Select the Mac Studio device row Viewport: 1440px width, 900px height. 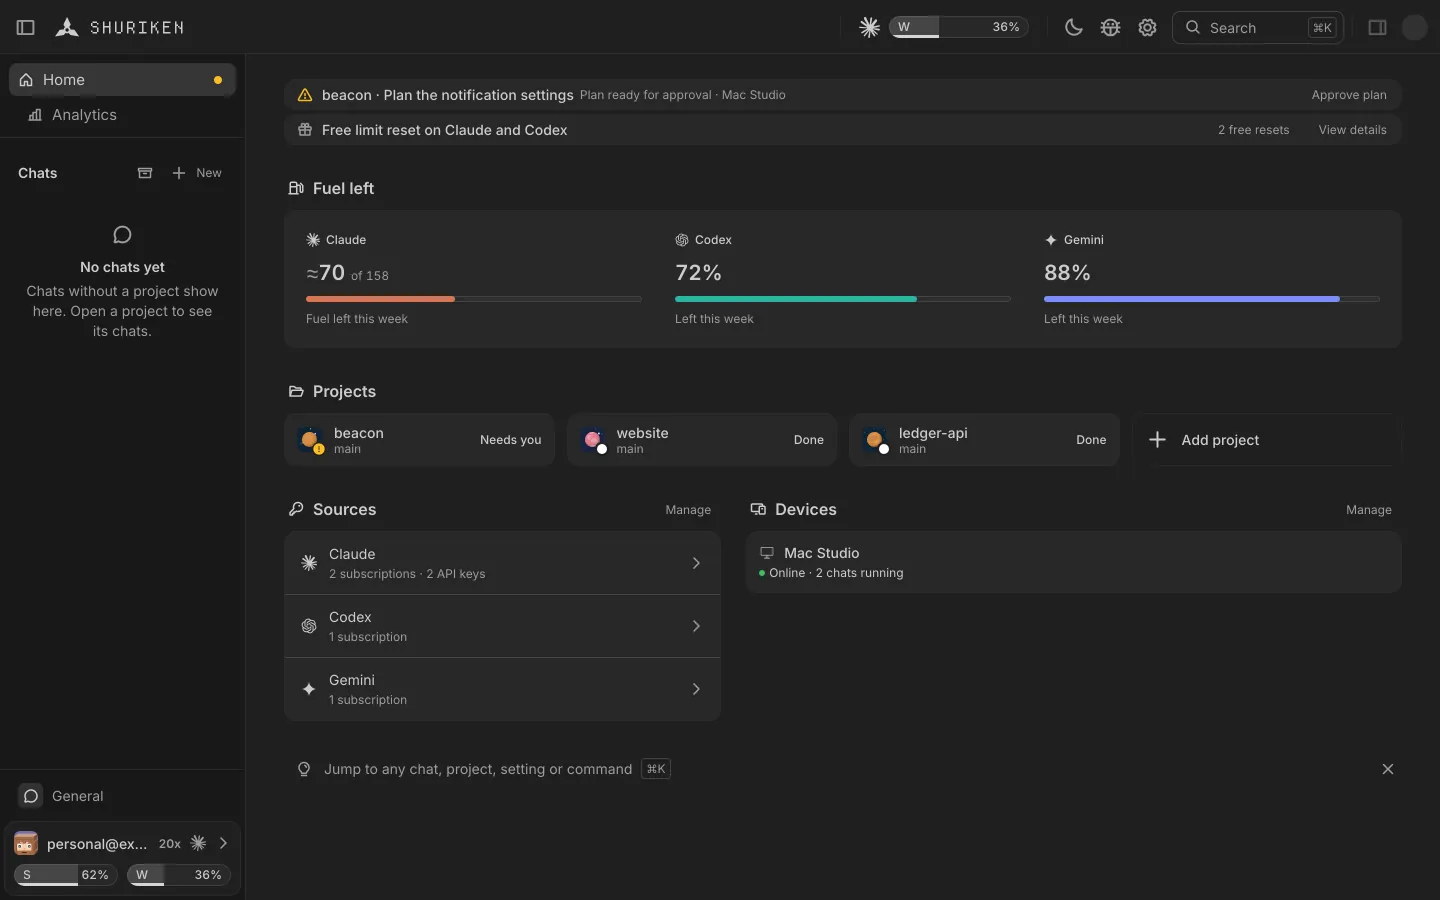click(1074, 562)
